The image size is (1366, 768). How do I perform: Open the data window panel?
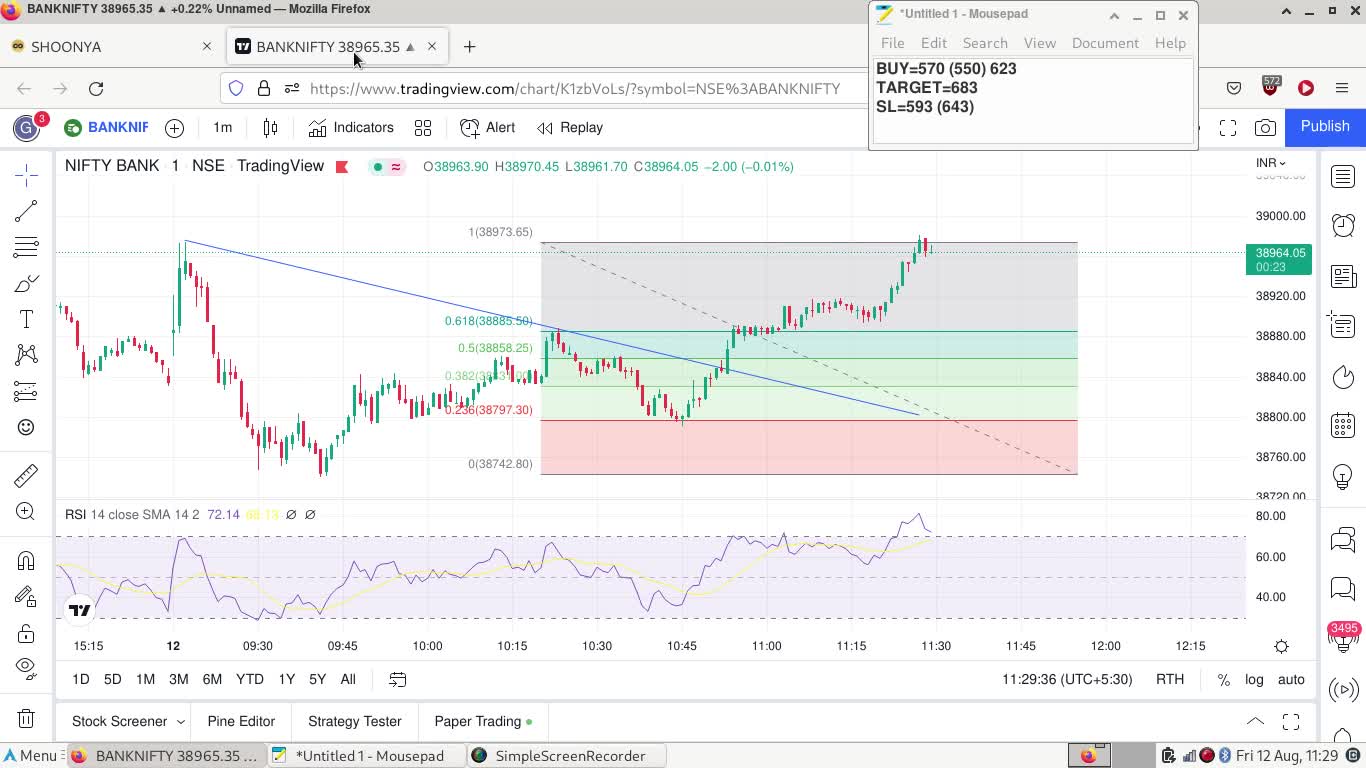tap(1343, 325)
